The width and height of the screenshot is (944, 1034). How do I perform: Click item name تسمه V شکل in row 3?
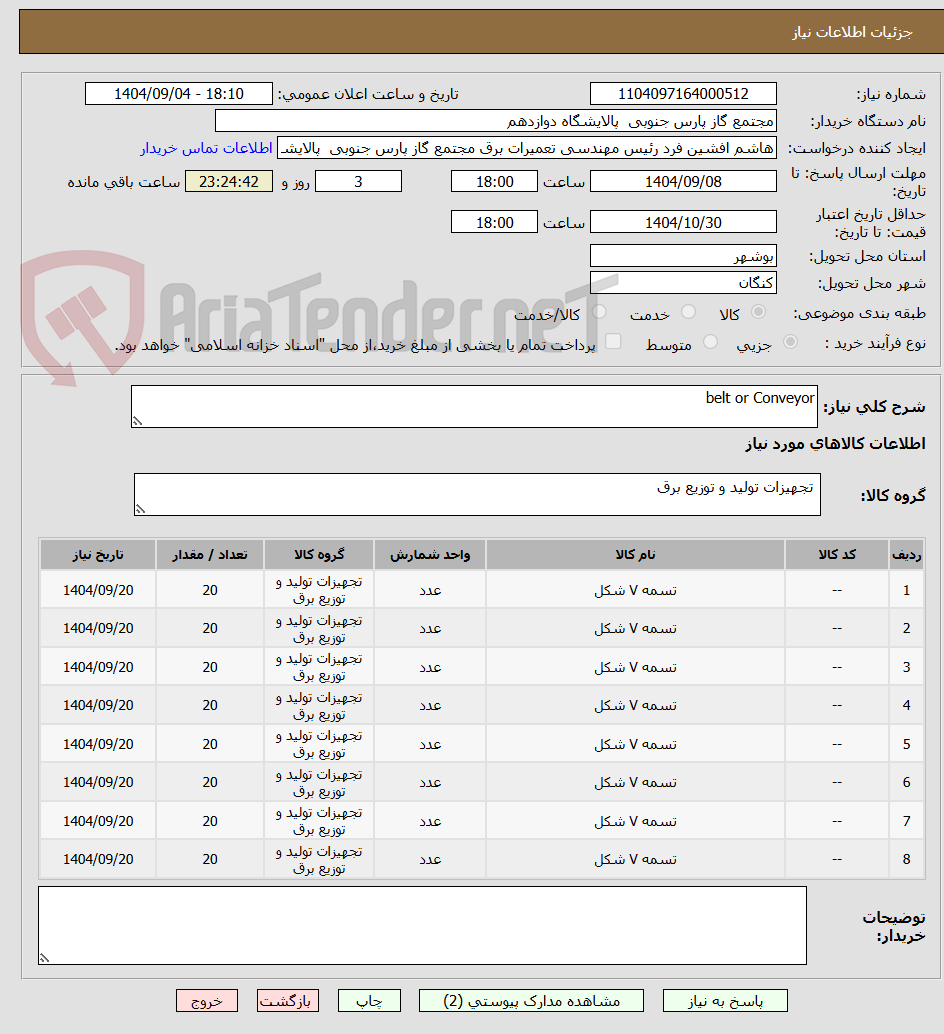tap(635, 667)
